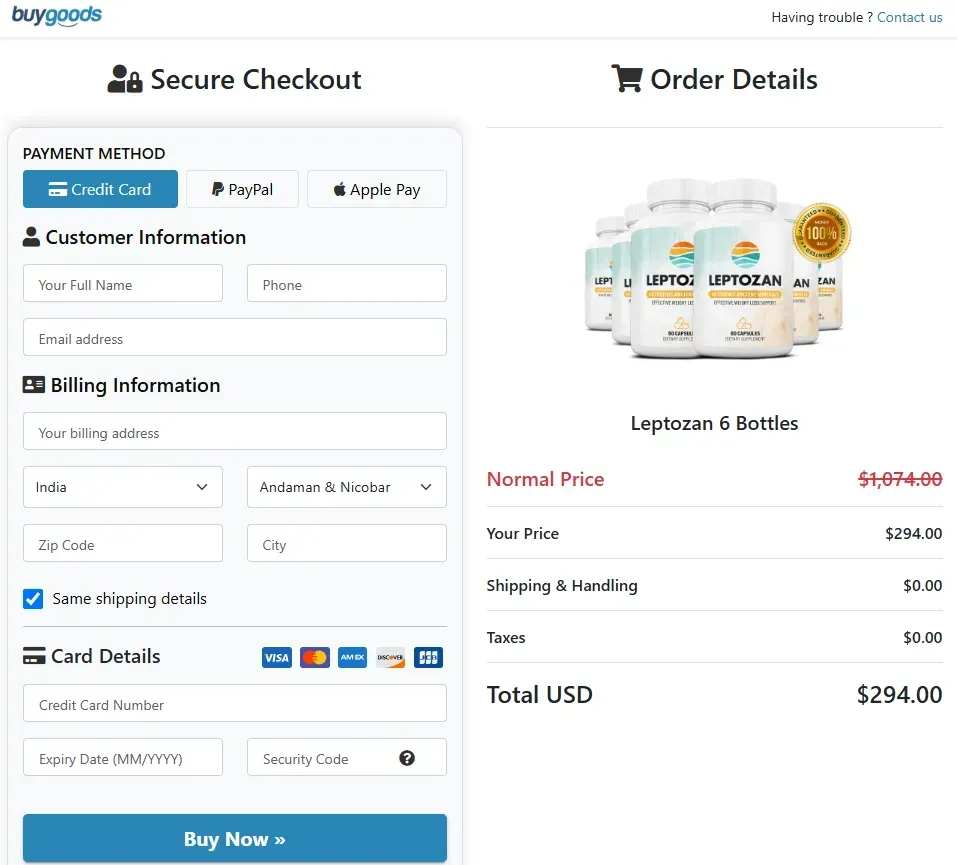Choose the PayPal payment method
The height and width of the screenshot is (865, 957).
[242, 189]
